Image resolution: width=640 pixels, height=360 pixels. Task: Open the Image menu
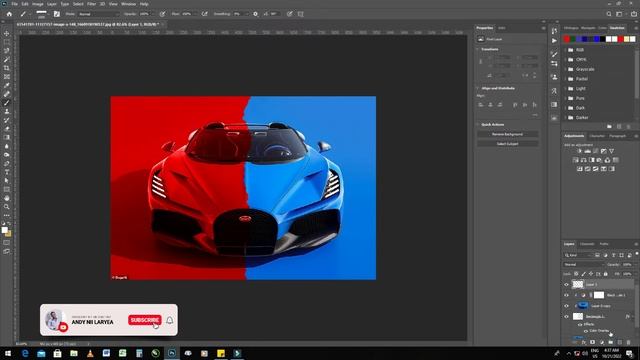[38, 4]
